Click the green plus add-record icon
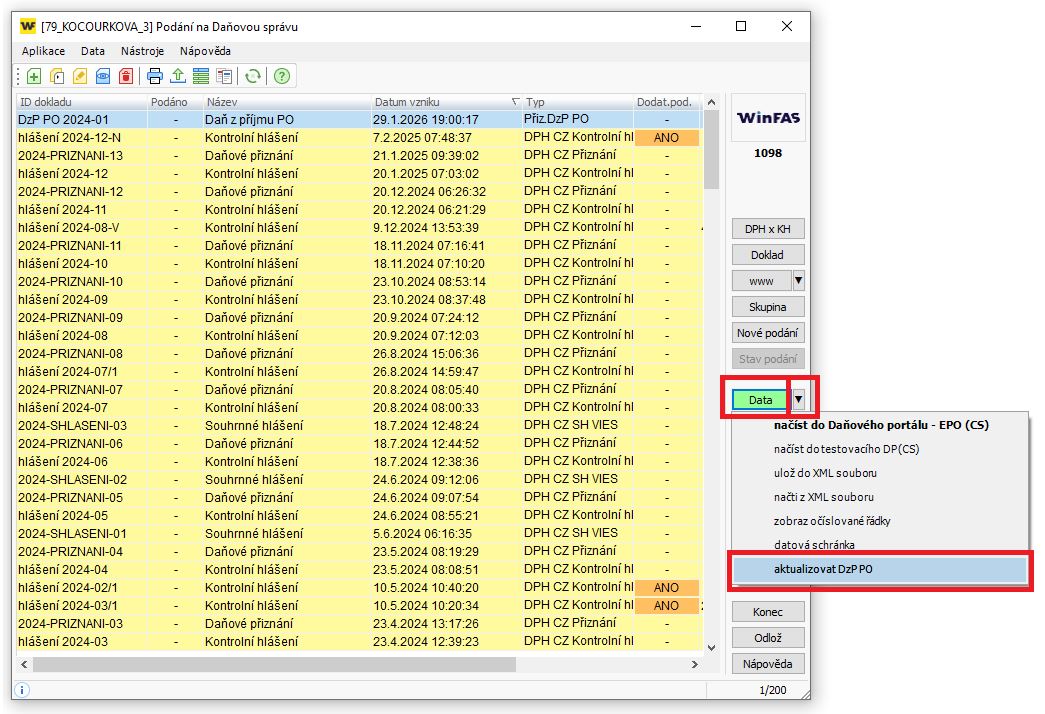The image size is (1045, 714). [34, 76]
